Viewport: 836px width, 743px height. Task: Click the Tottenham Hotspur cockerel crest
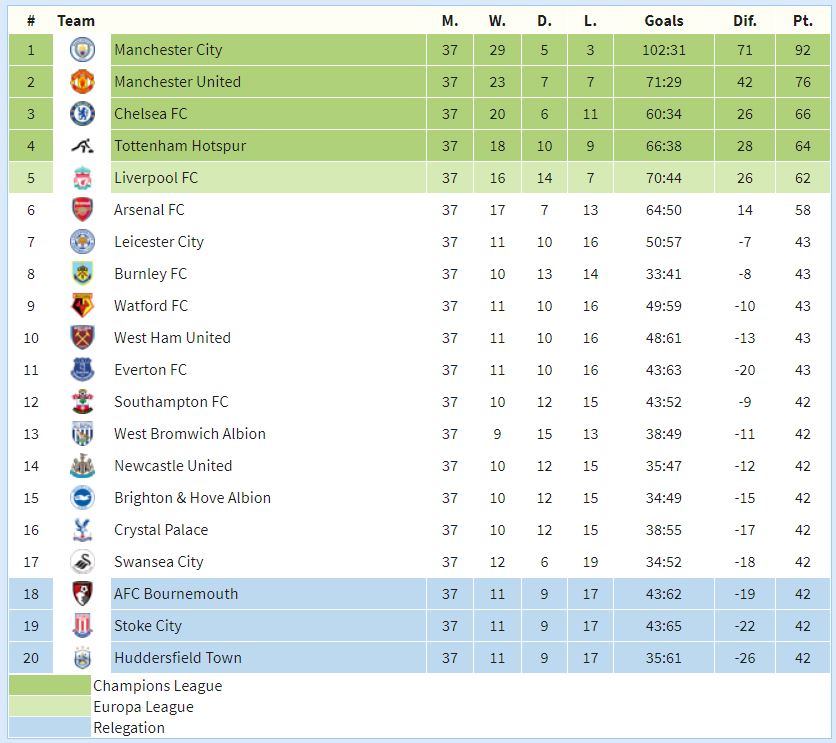pos(83,146)
